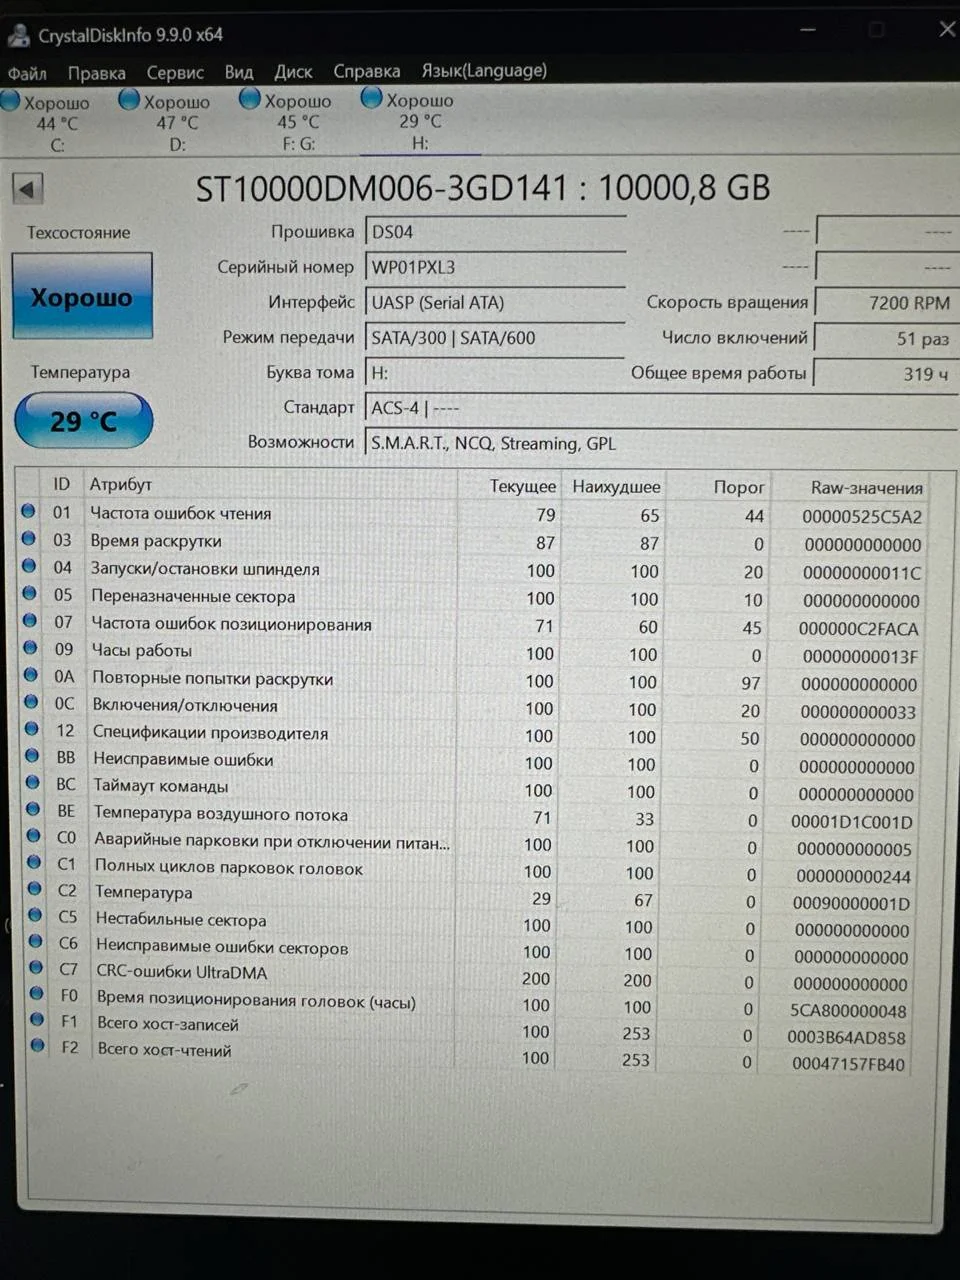Click status dot for attribute C5
The height and width of the screenshot is (1280, 960).
coord(36,915)
